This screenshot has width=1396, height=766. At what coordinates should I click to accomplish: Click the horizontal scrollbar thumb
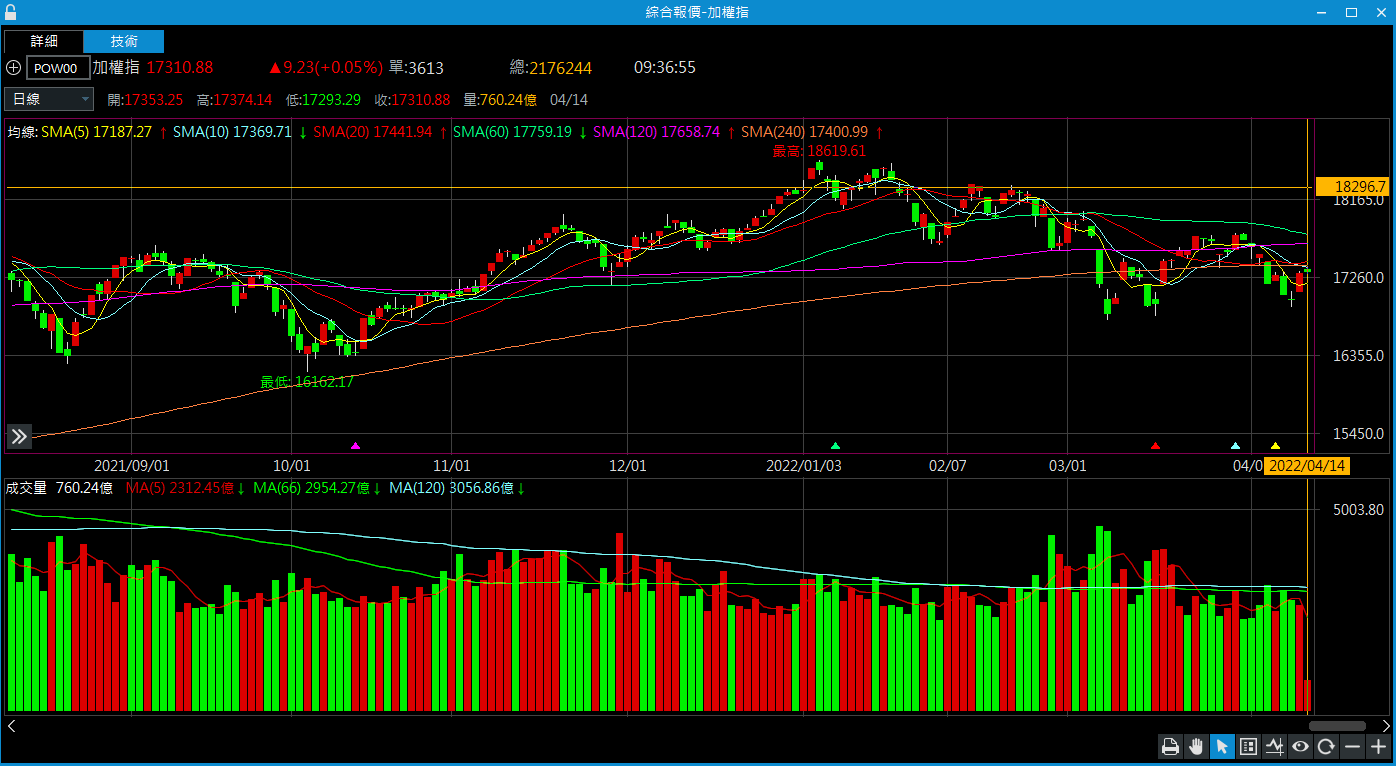(x=1337, y=726)
